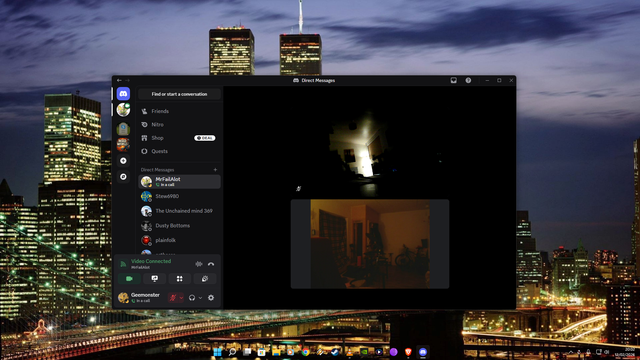The width and height of the screenshot is (640, 360).
Task: Focus the Find or start a conversation field
Action: (180, 94)
